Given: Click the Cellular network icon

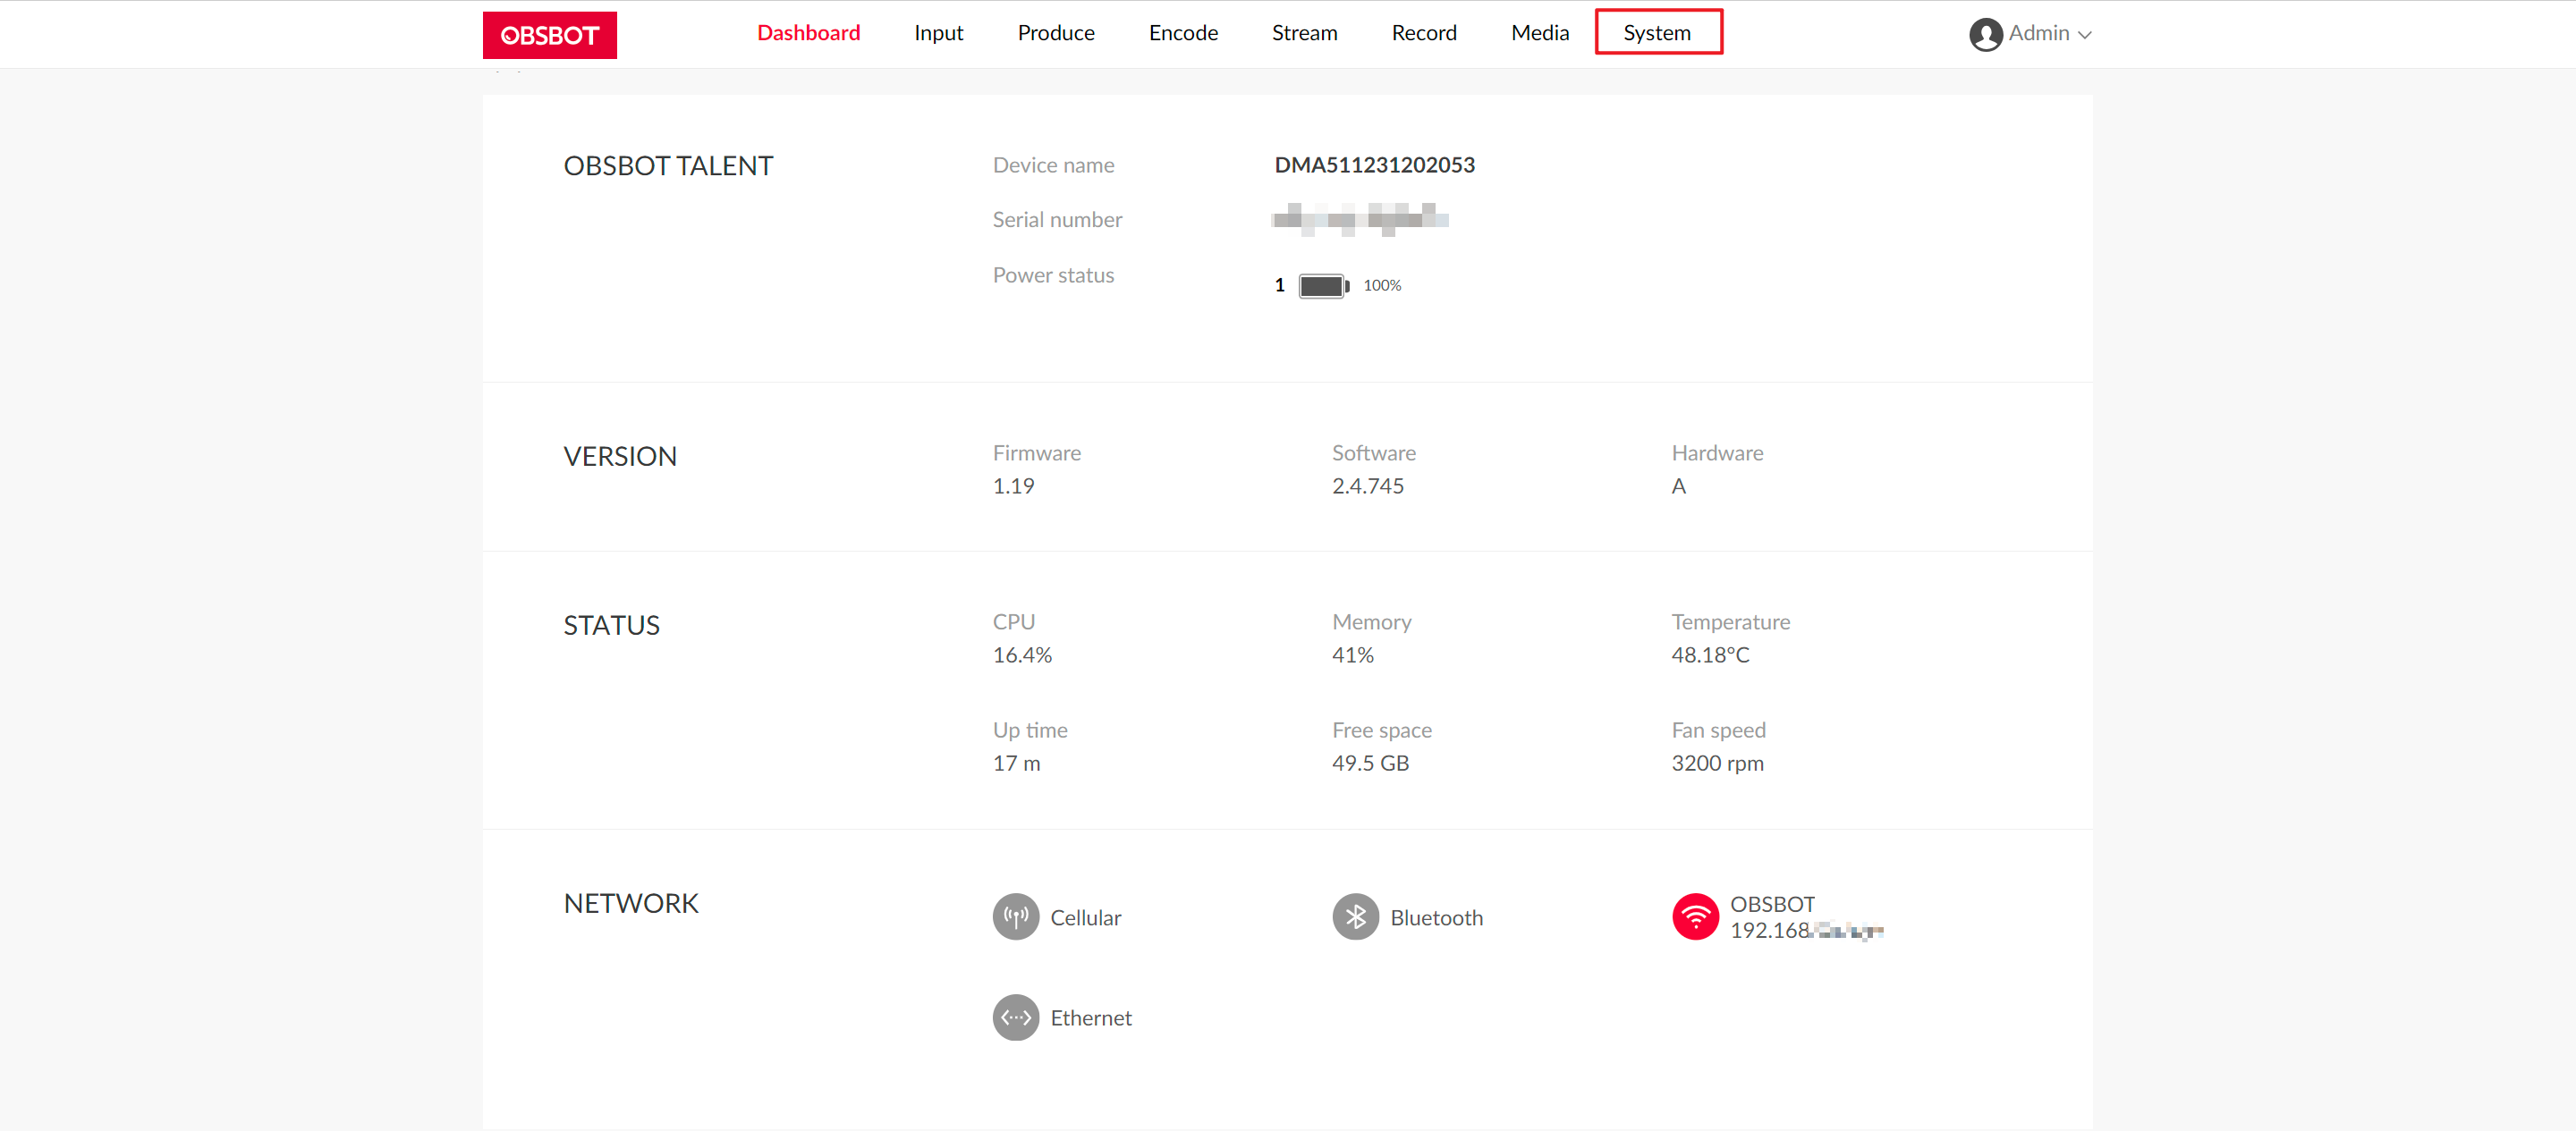Looking at the screenshot, I should pyautogui.click(x=1015, y=917).
